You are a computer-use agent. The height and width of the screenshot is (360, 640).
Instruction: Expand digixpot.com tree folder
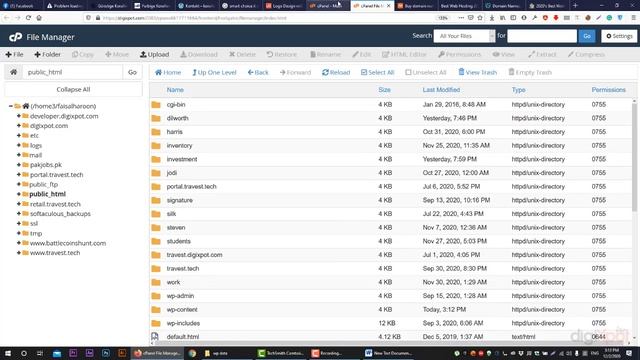coord(19,126)
